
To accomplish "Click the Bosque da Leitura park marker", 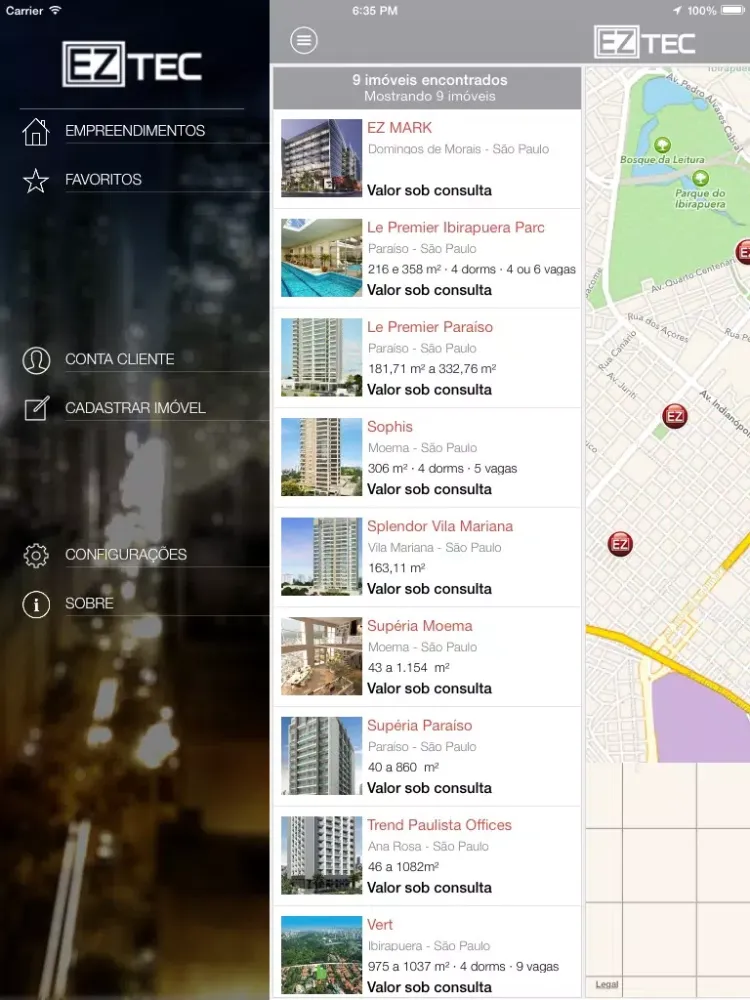I will (663, 145).
